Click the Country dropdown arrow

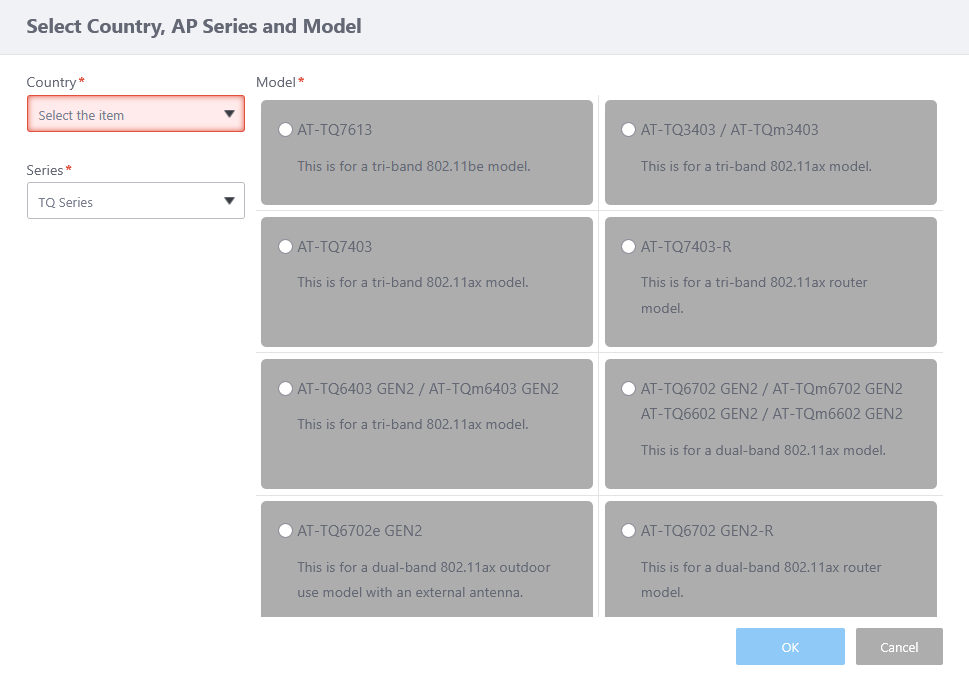coord(229,114)
